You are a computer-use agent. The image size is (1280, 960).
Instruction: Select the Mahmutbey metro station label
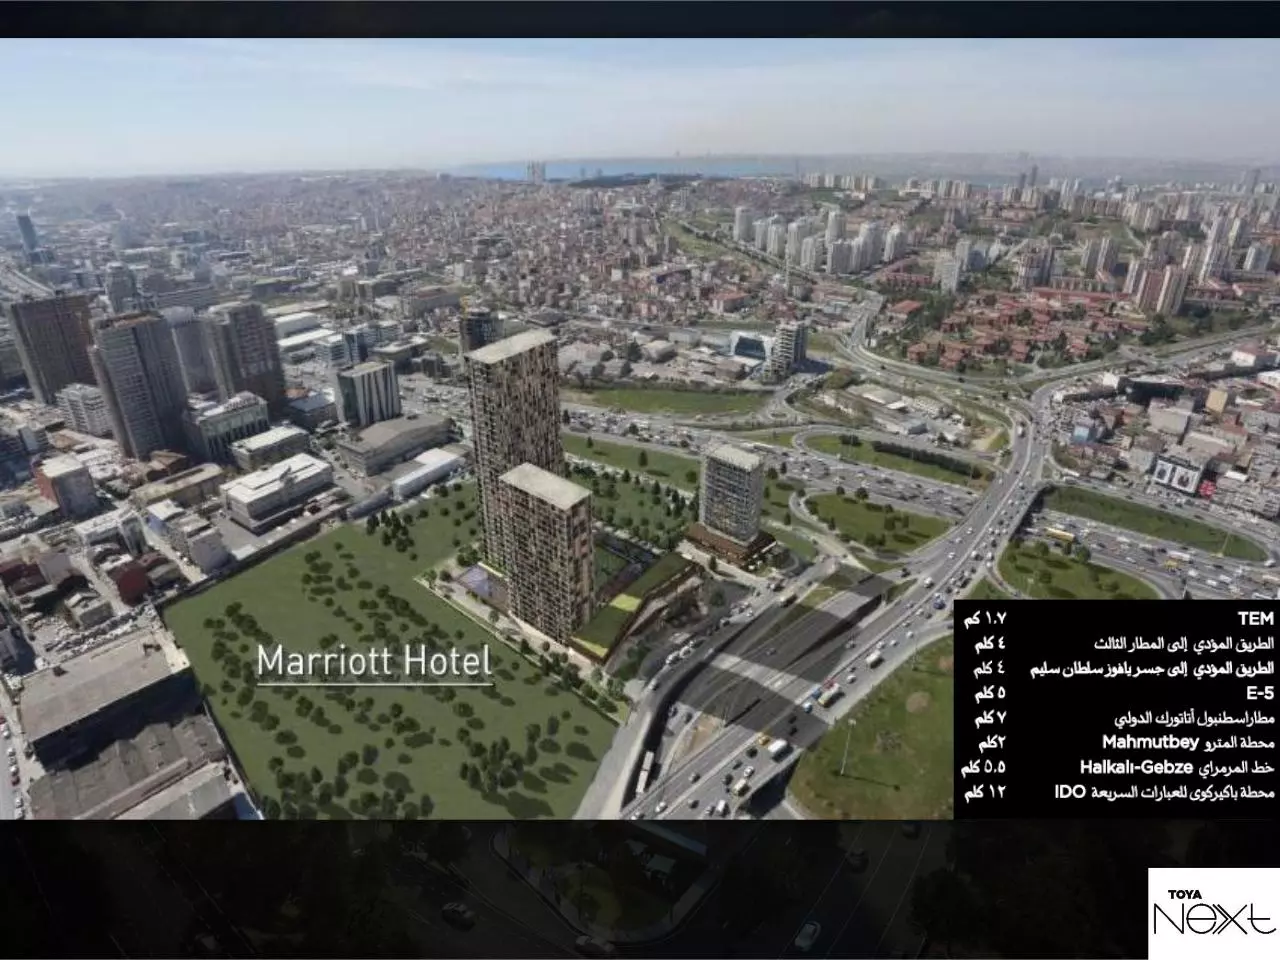tap(1188, 743)
